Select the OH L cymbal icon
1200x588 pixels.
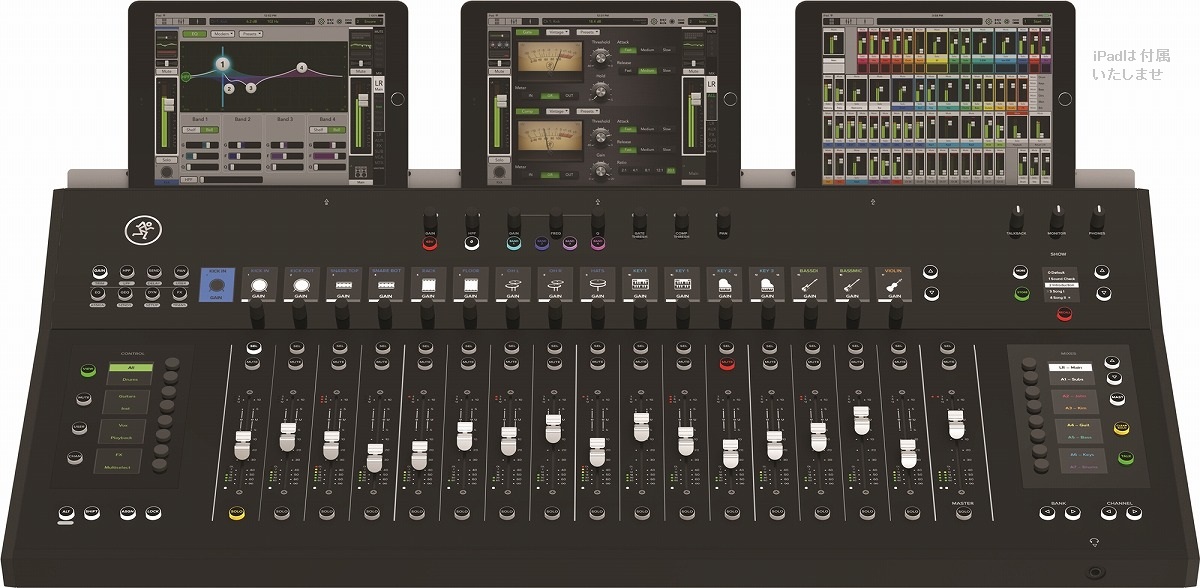tap(513, 285)
